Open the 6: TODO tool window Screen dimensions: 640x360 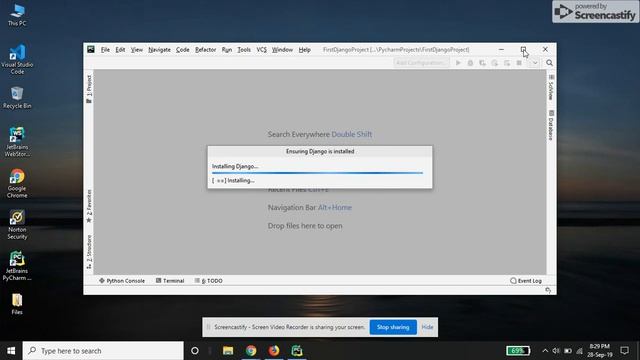coord(208,281)
